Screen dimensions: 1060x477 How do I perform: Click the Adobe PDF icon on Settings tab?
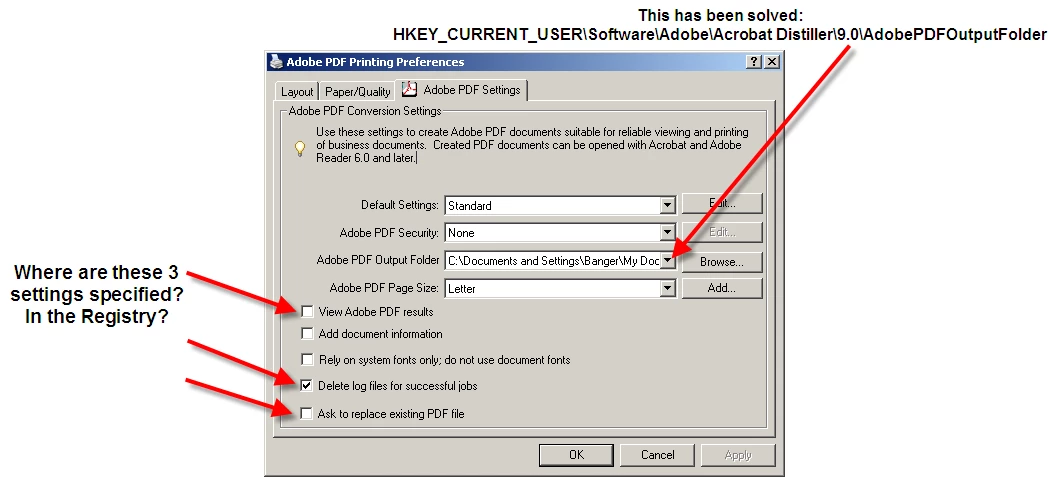[410, 89]
